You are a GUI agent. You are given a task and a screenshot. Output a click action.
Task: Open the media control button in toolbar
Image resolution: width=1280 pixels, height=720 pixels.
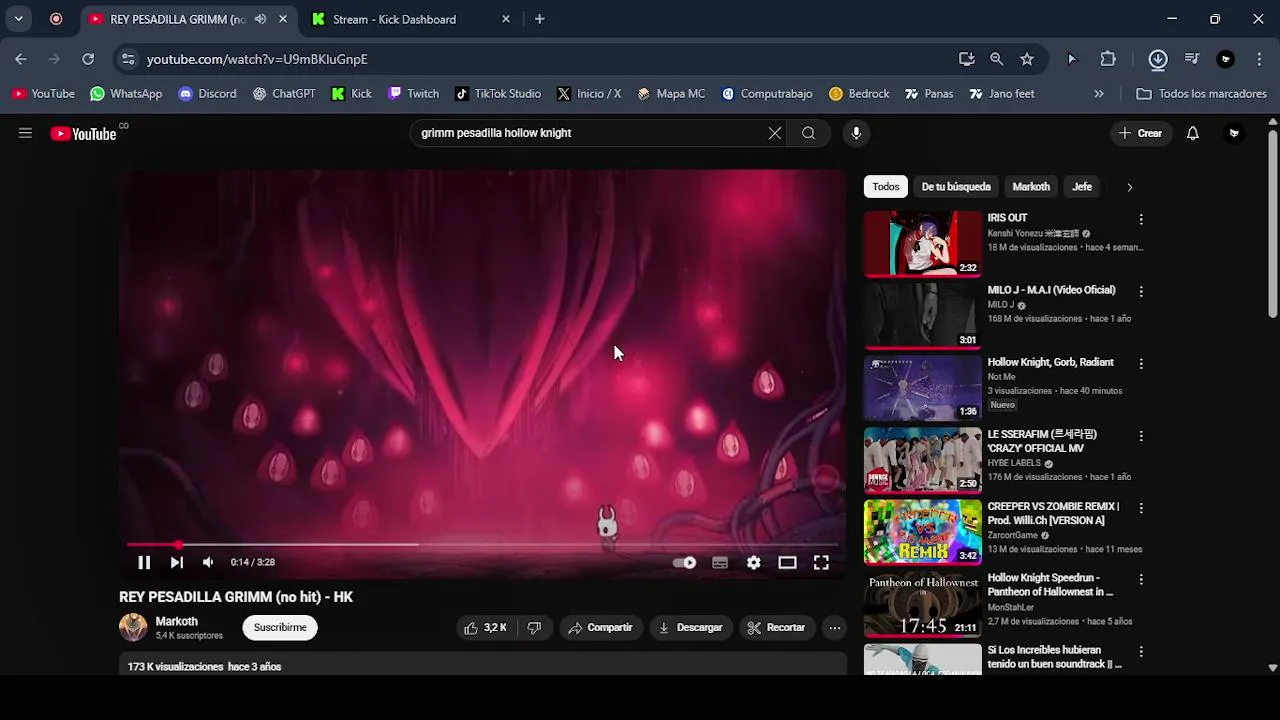tap(1192, 59)
